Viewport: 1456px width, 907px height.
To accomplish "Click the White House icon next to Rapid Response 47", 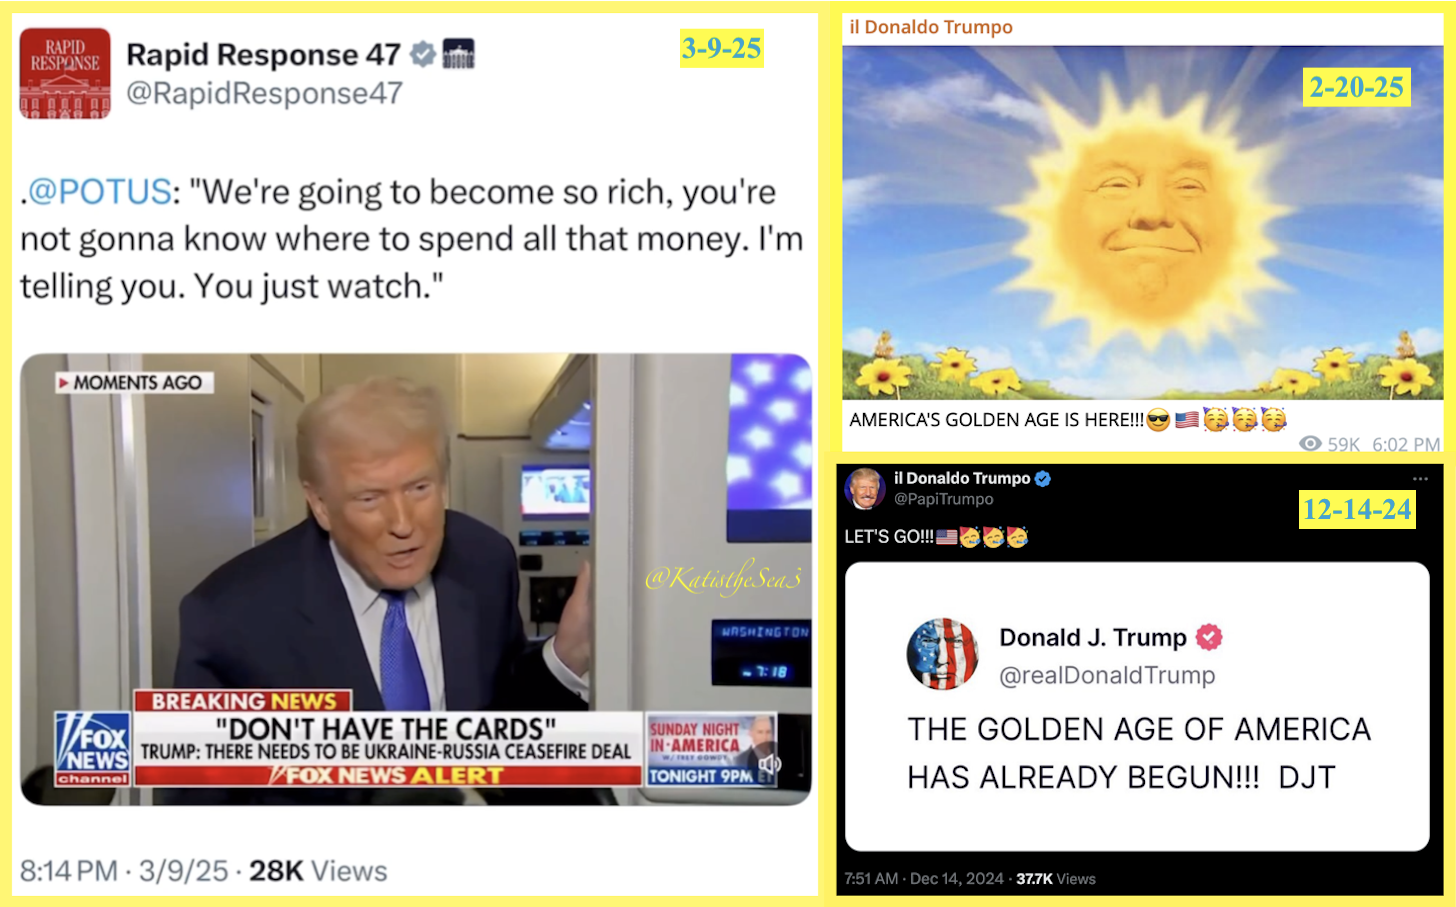I will 458,54.
